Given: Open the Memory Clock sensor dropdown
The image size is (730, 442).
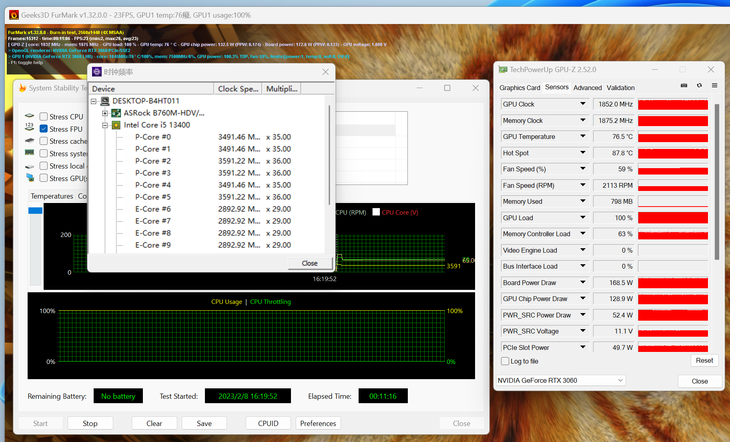Looking at the screenshot, I should [x=582, y=120].
